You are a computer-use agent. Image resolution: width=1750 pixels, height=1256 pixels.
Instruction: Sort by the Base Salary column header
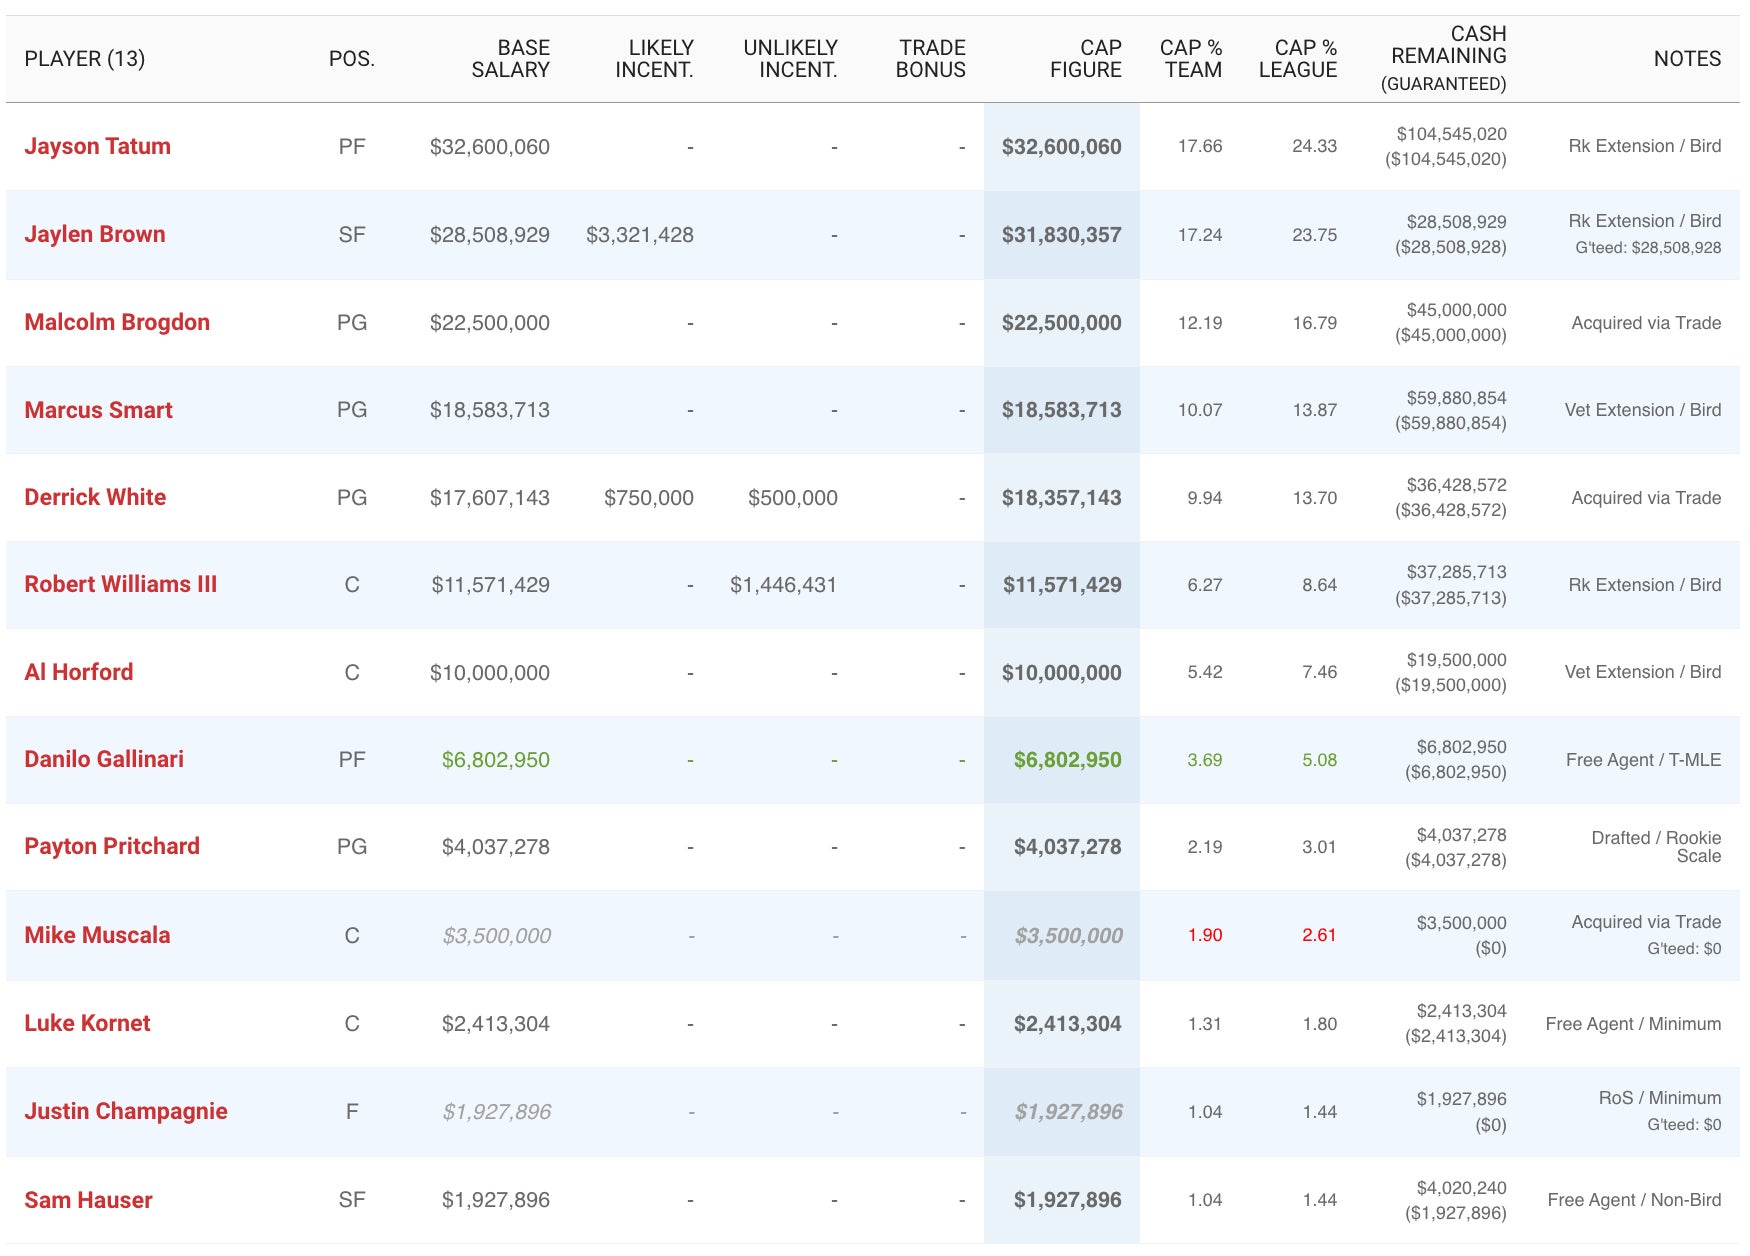[510, 59]
